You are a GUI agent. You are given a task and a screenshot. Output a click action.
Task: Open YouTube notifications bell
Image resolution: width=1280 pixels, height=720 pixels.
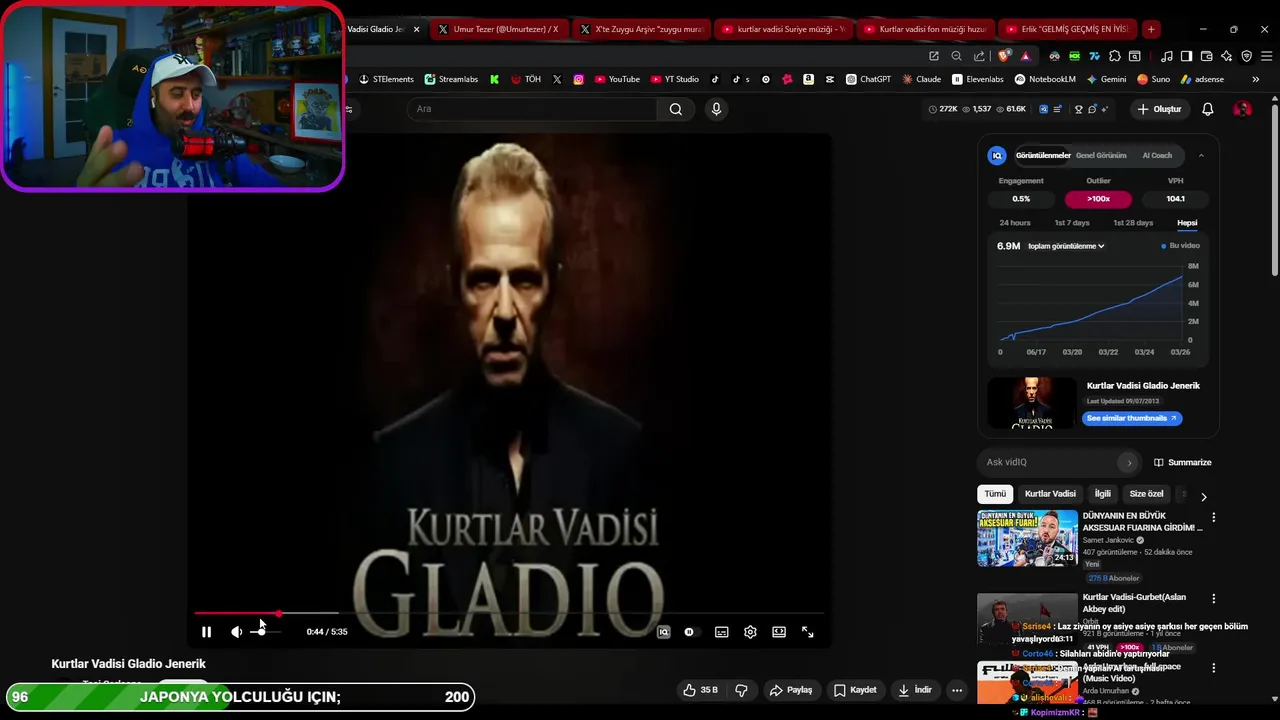point(1208,109)
